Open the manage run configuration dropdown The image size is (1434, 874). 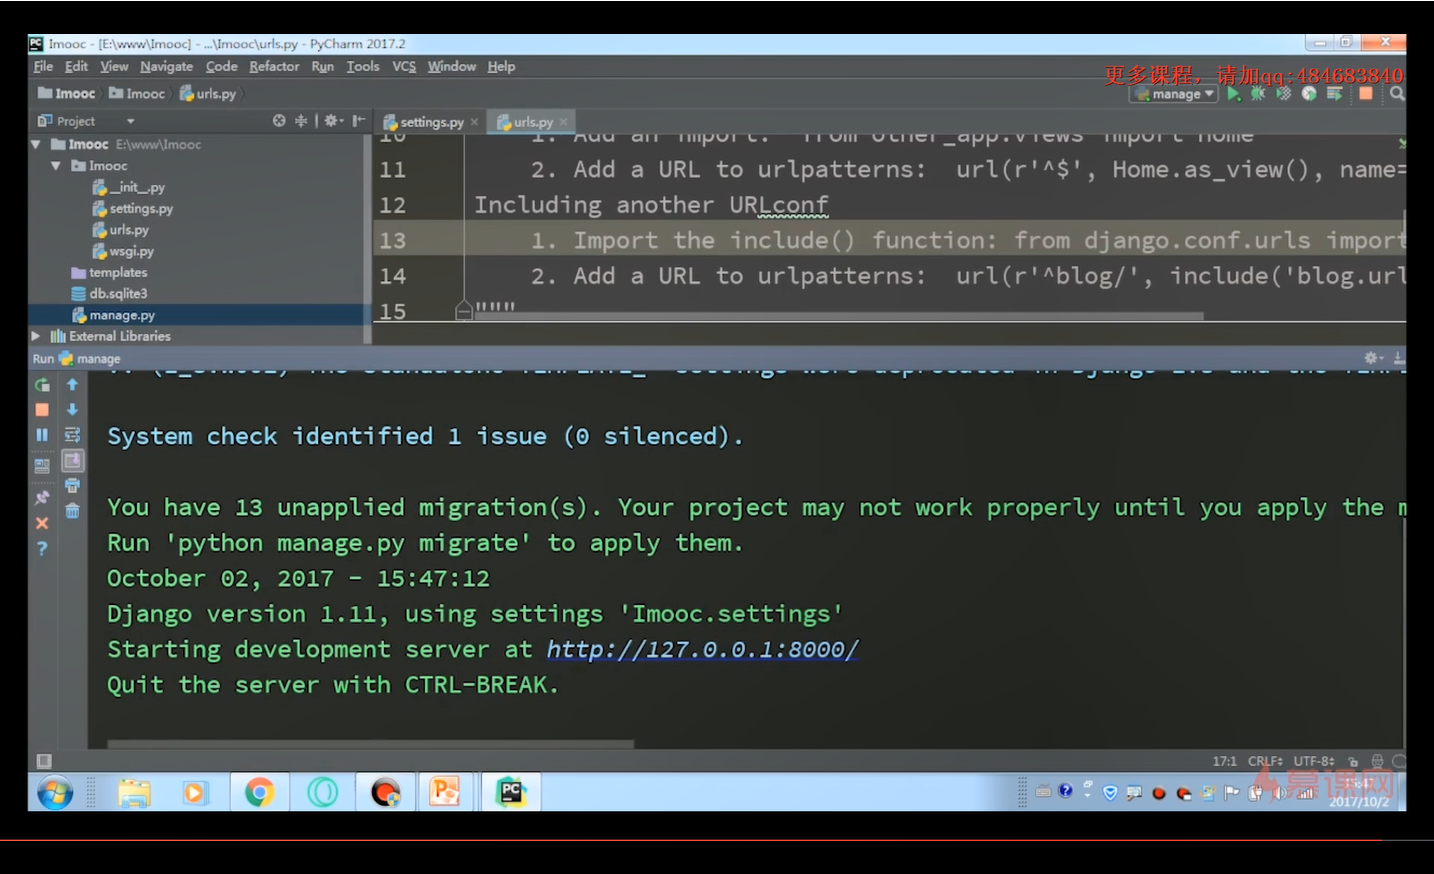click(1175, 94)
